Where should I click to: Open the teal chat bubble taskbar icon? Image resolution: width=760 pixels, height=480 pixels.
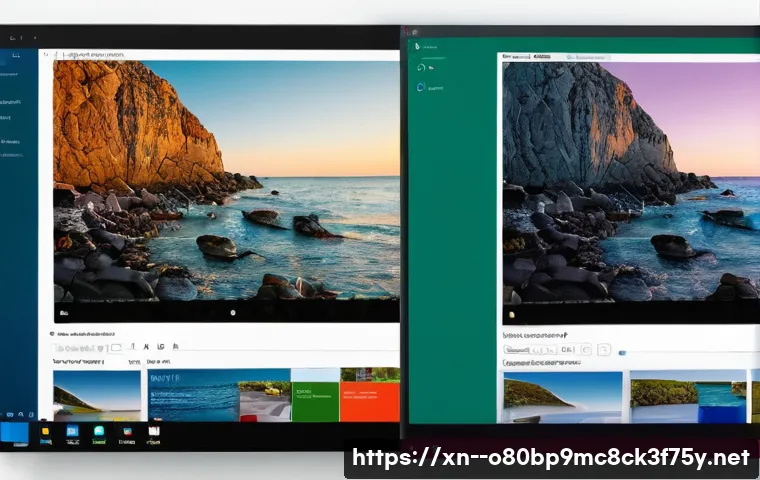[99, 431]
